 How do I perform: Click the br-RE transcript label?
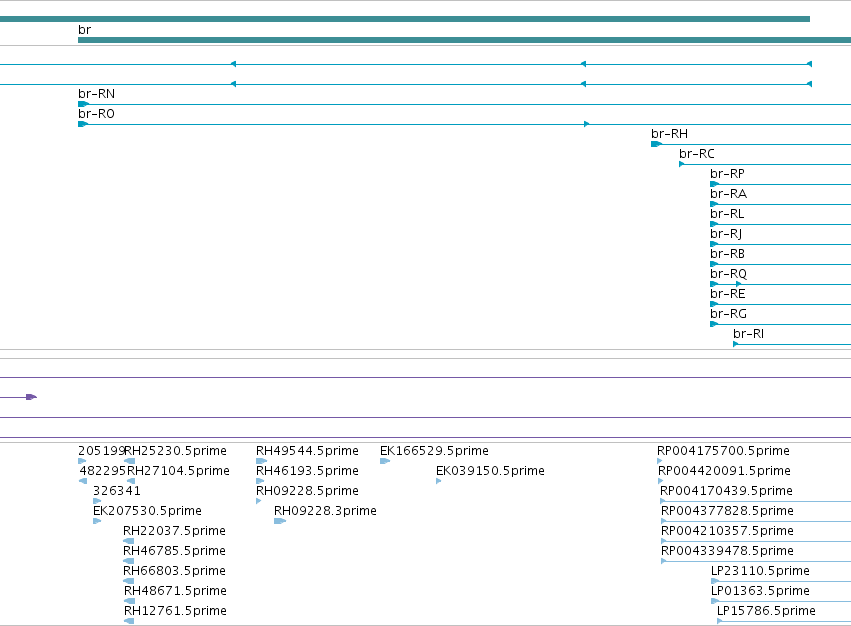pos(728,294)
